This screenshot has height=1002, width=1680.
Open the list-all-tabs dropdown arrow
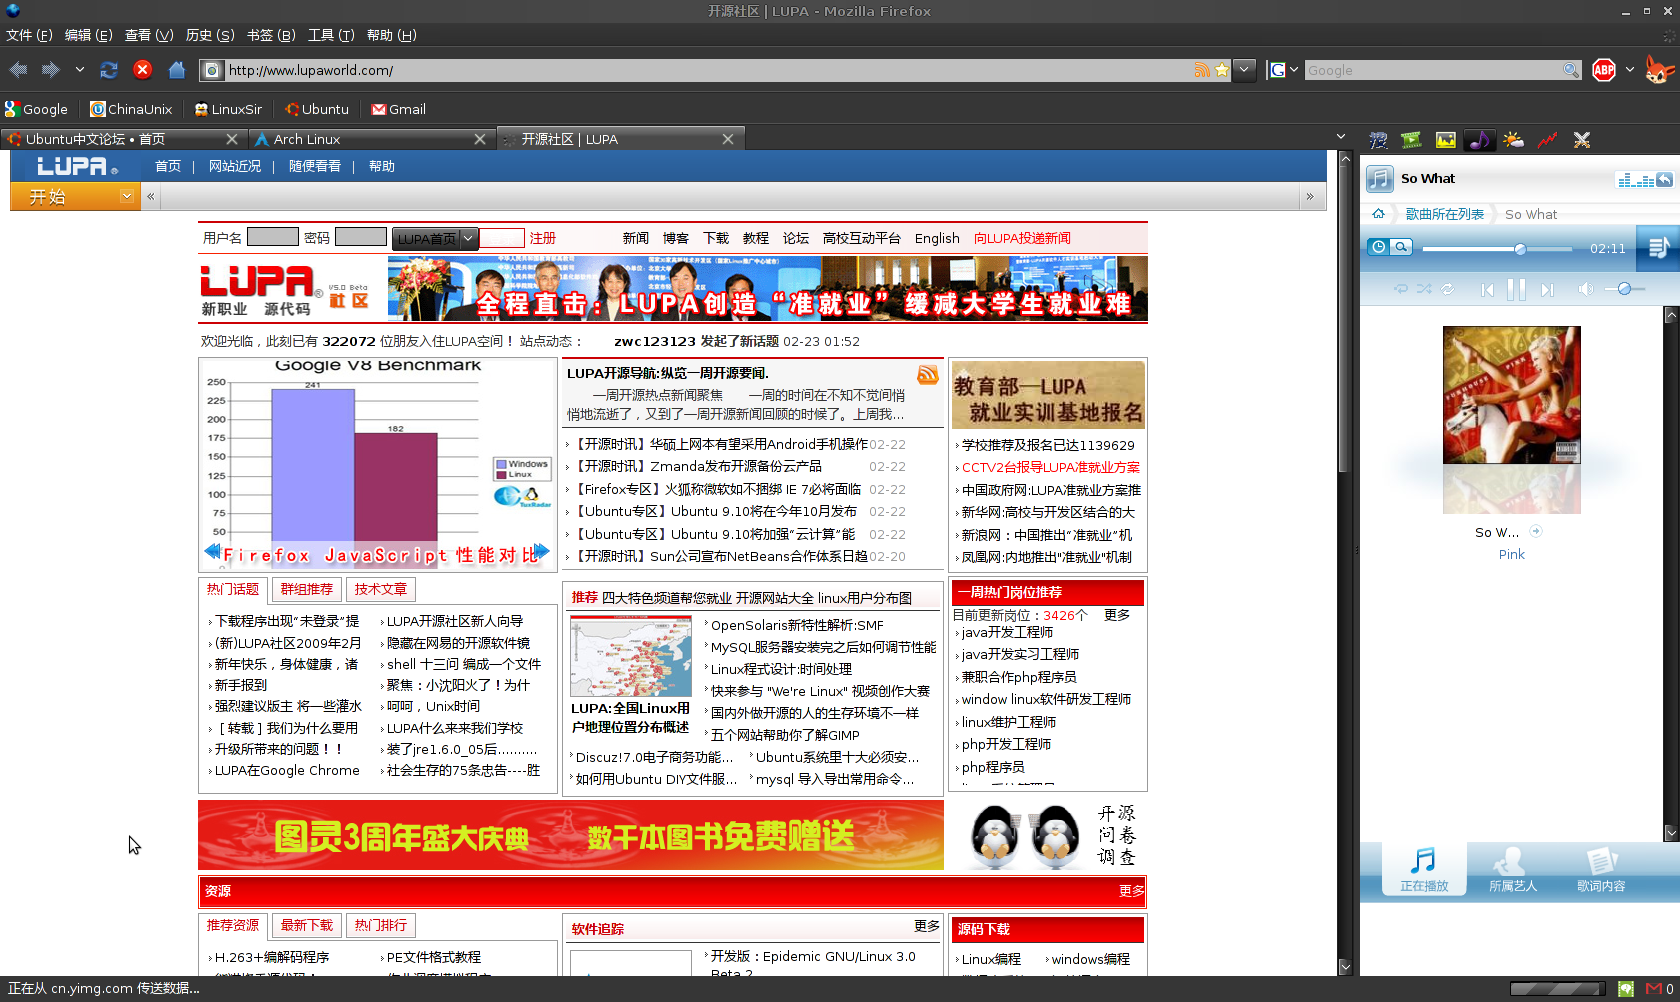[x=1341, y=137]
